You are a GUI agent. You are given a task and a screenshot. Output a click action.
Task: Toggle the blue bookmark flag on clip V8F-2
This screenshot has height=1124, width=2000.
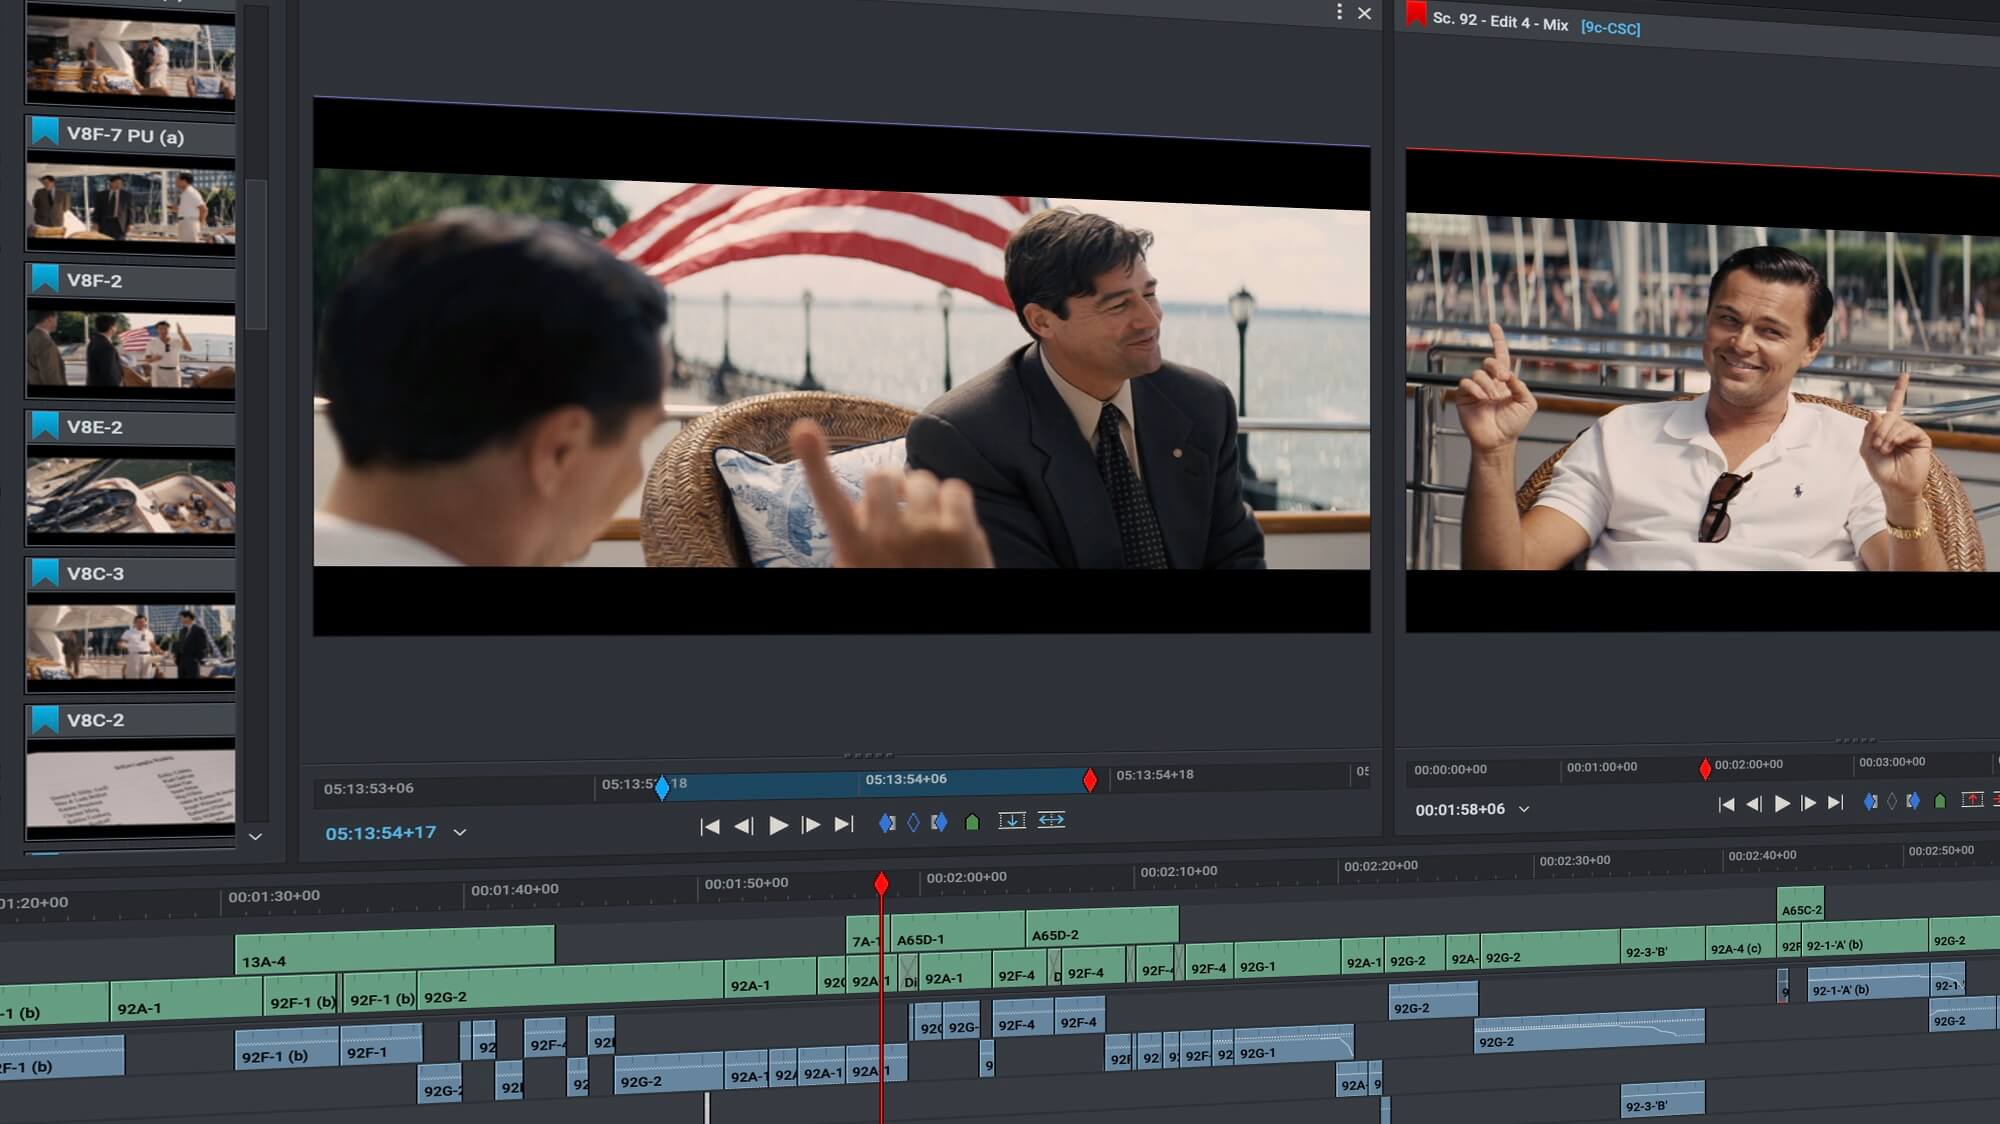pyautogui.click(x=44, y=281)
